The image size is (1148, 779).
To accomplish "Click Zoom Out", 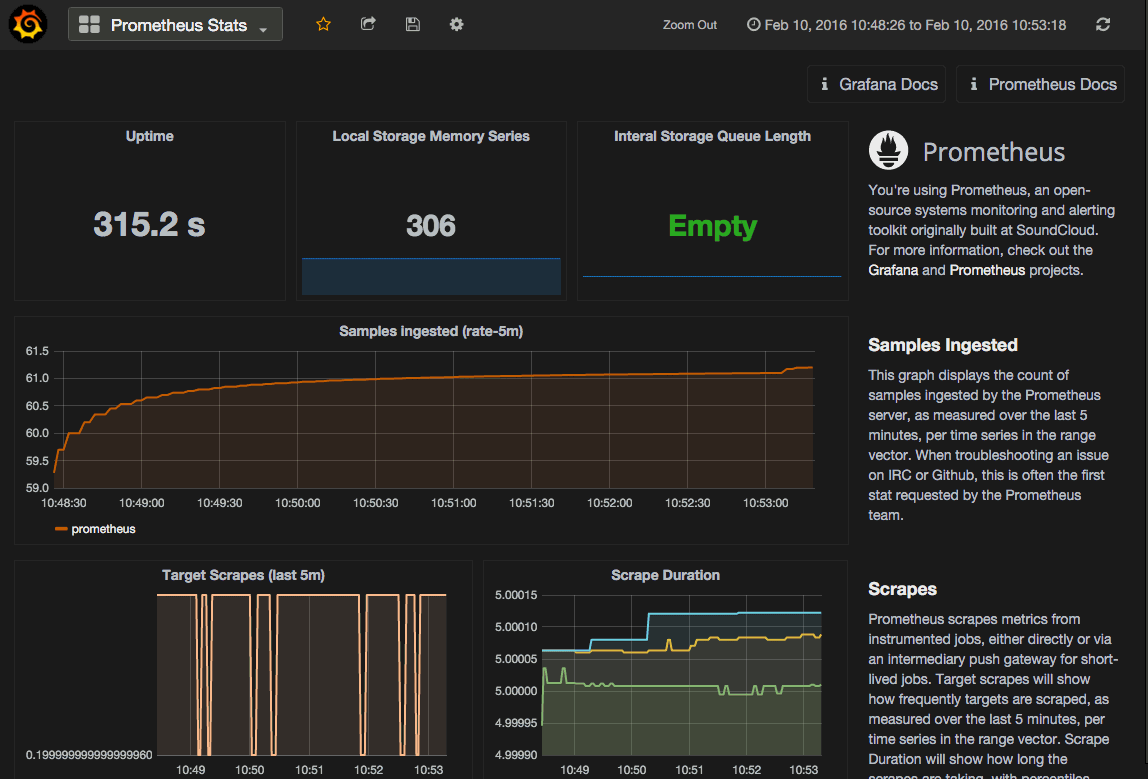I will pos(690,25).
